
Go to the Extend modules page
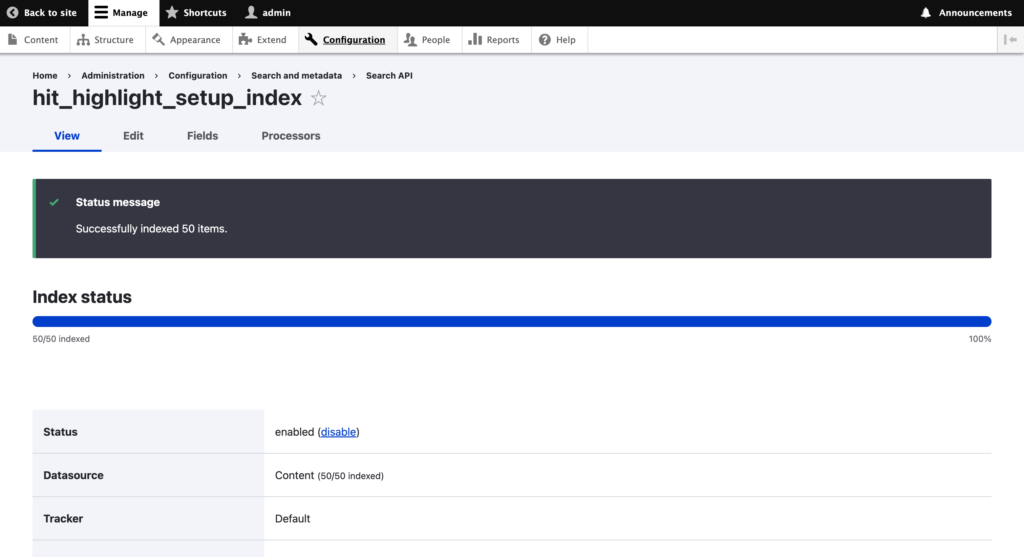click(x=263, y=40)
